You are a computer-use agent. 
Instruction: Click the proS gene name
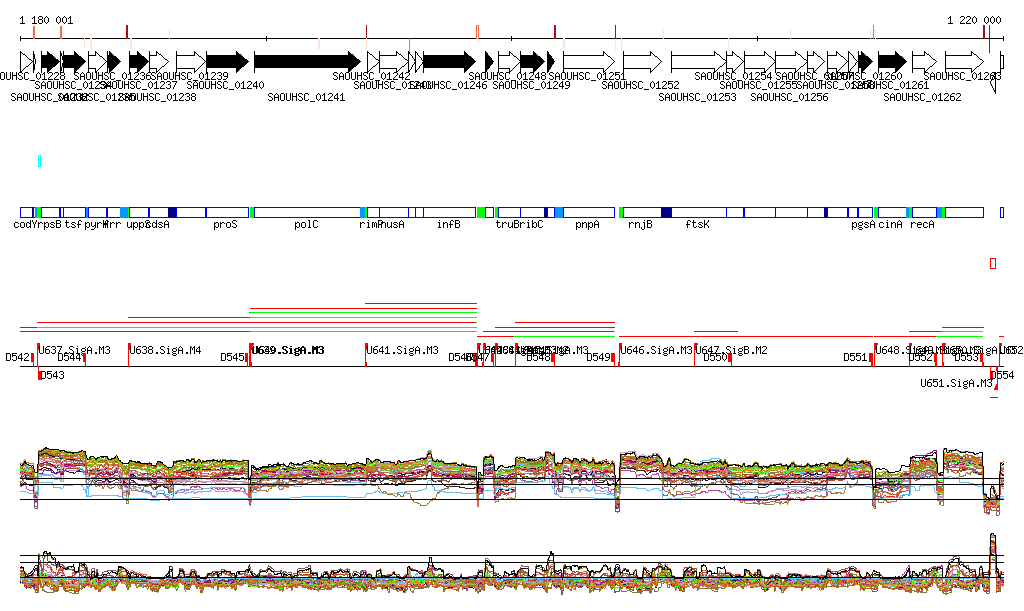(225, 225)
